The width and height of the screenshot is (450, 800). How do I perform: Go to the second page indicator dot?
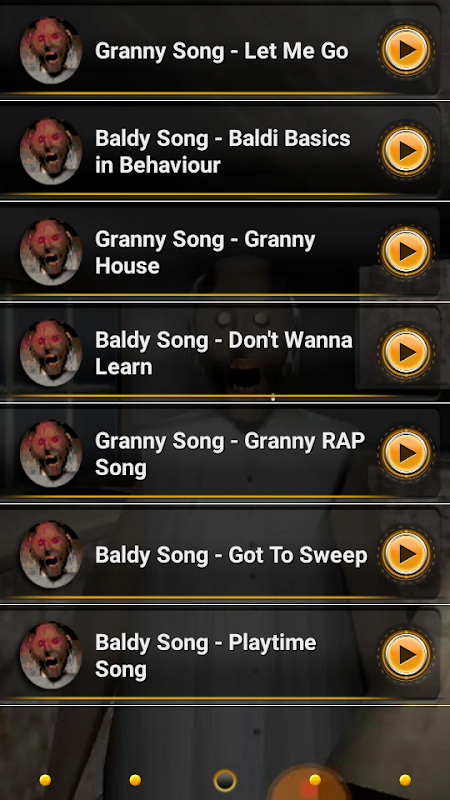pyautogui.click(x=135, y=780)
